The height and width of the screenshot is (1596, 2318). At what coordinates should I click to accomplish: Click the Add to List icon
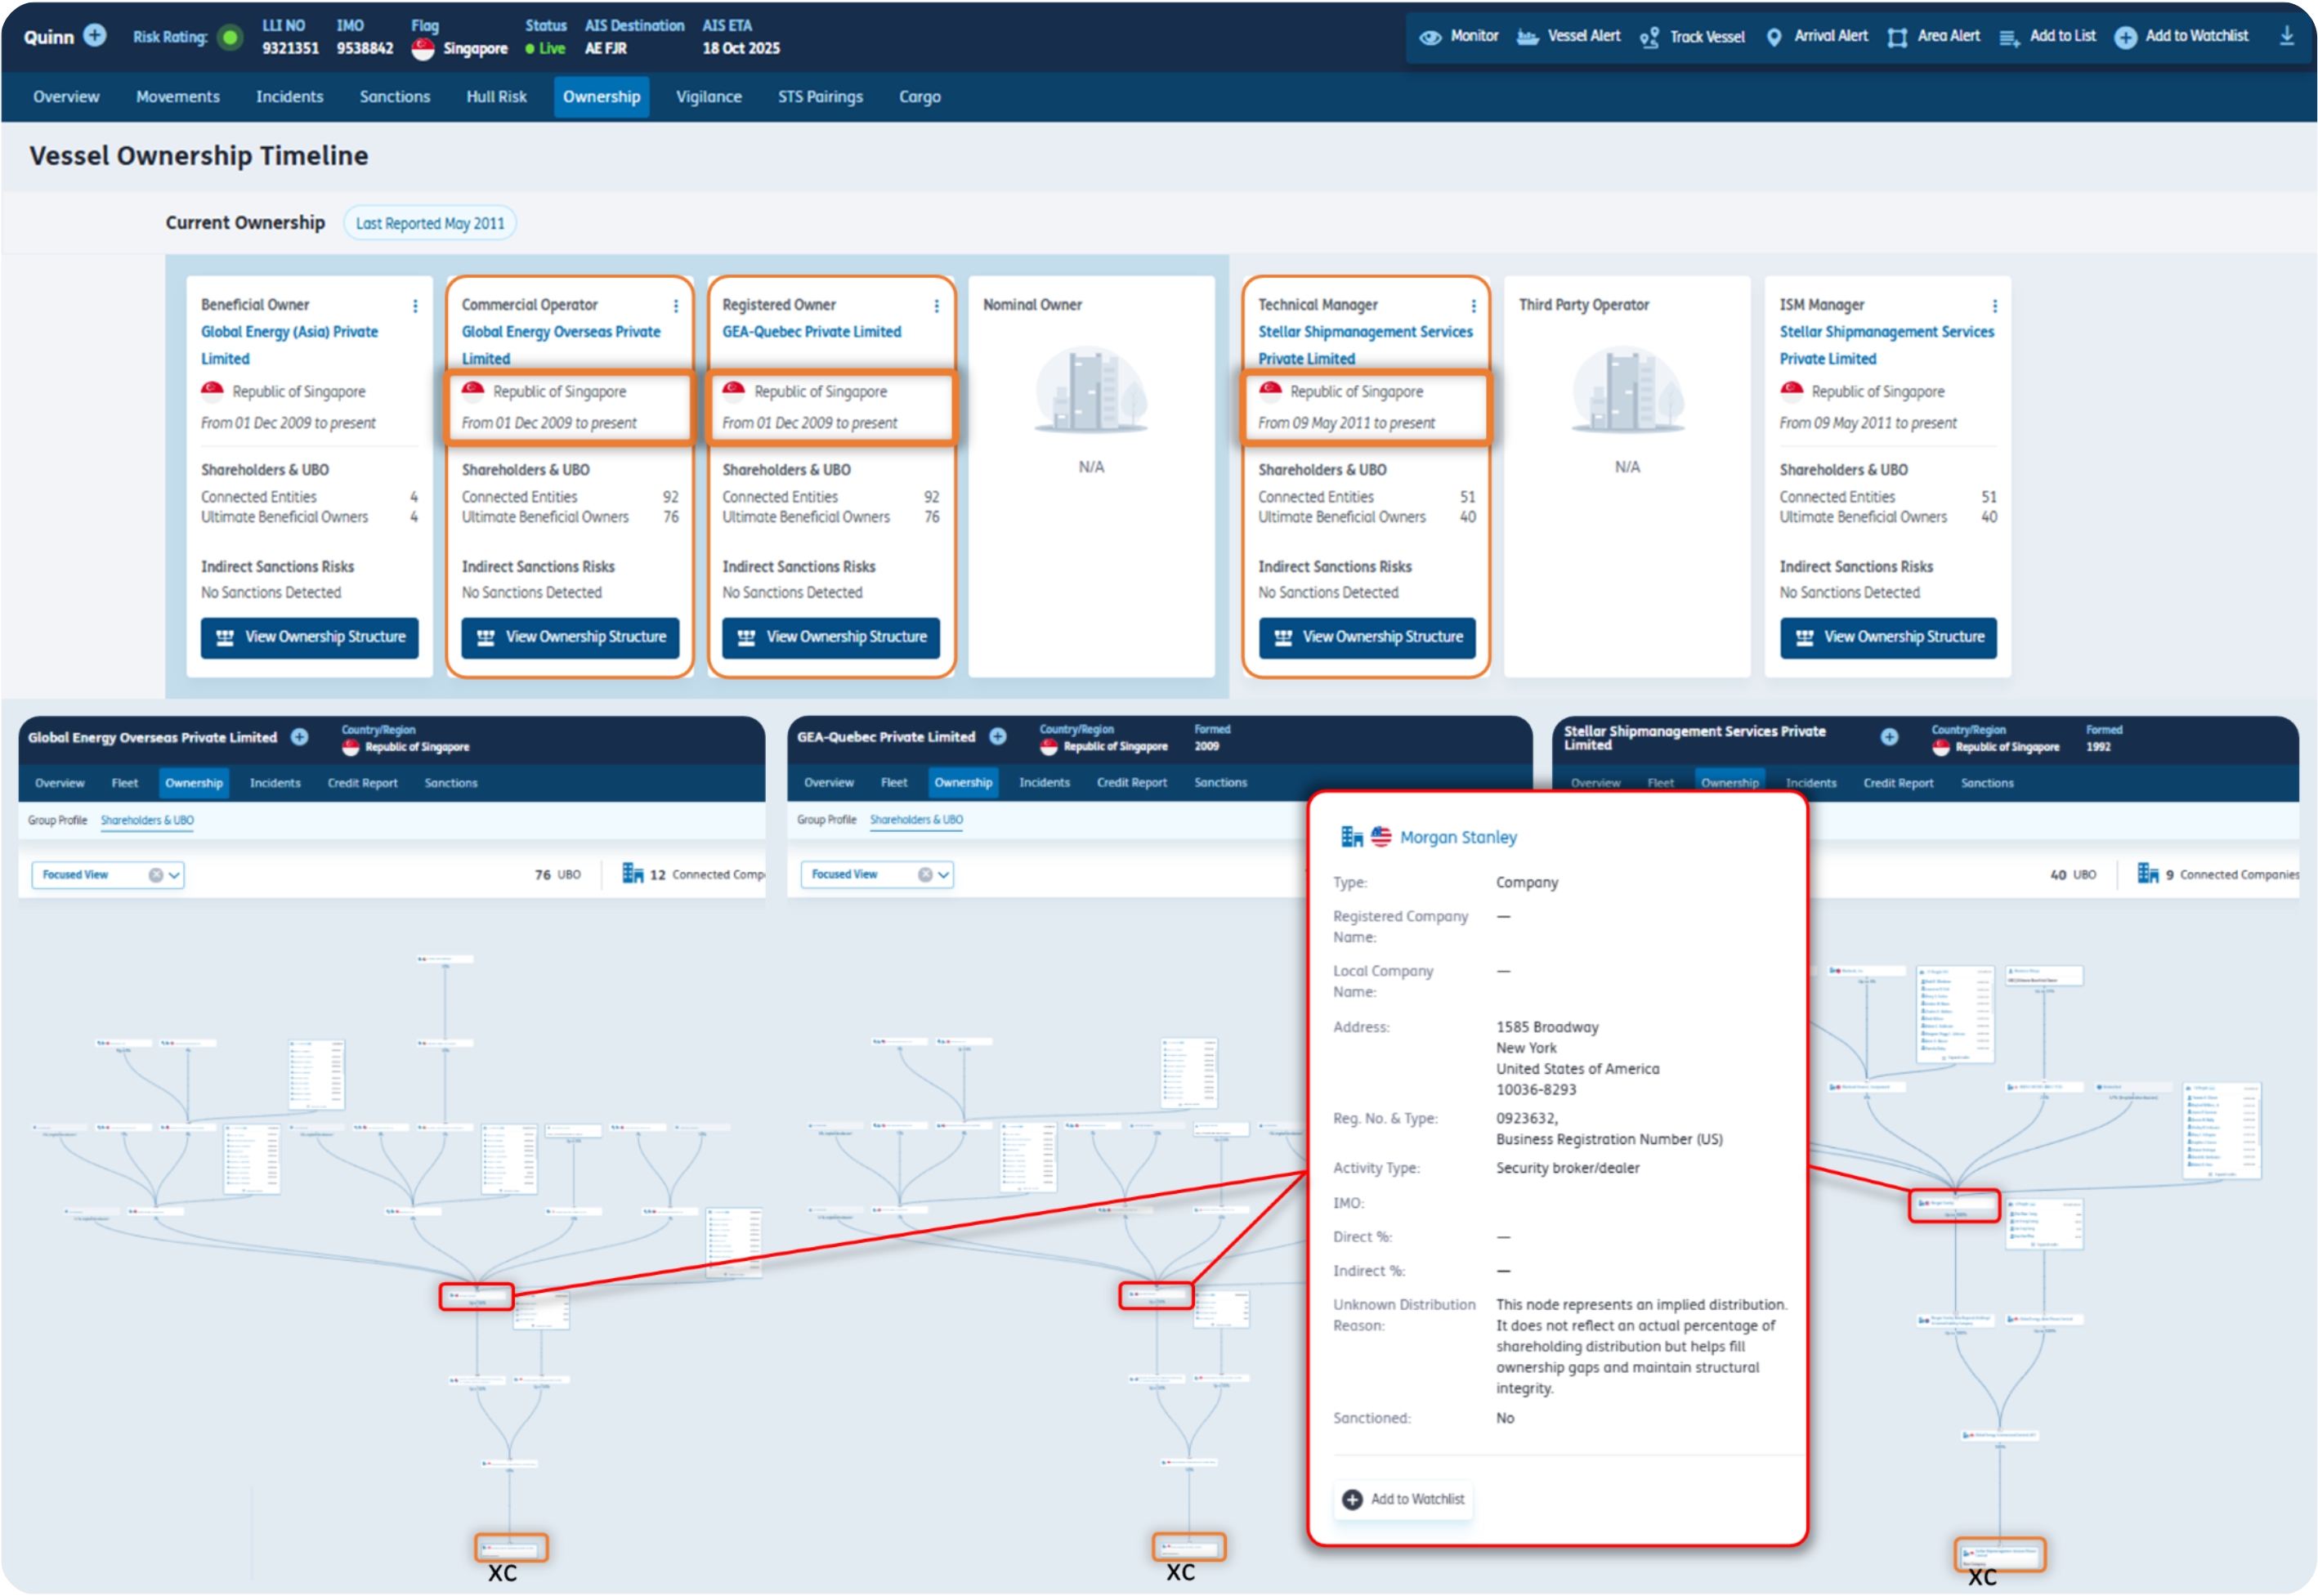(2008, 38)
